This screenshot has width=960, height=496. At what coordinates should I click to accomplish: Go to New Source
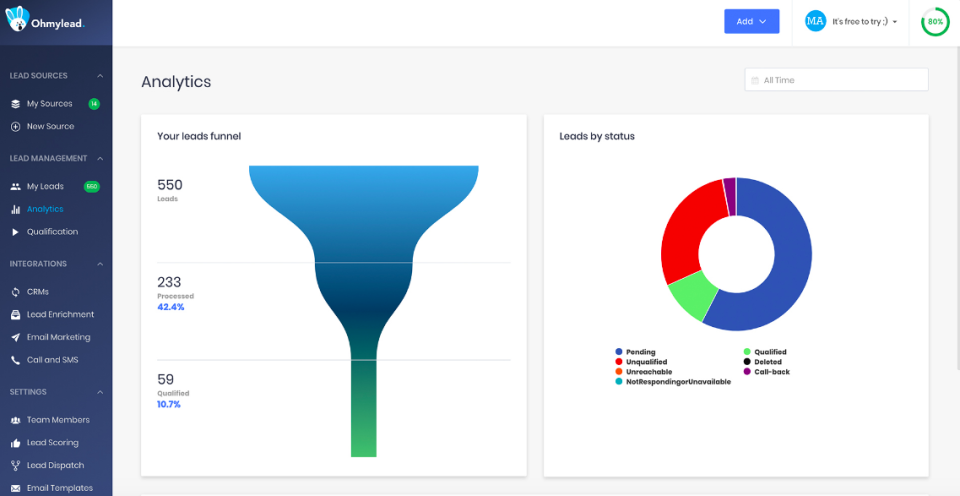(50, 127)
